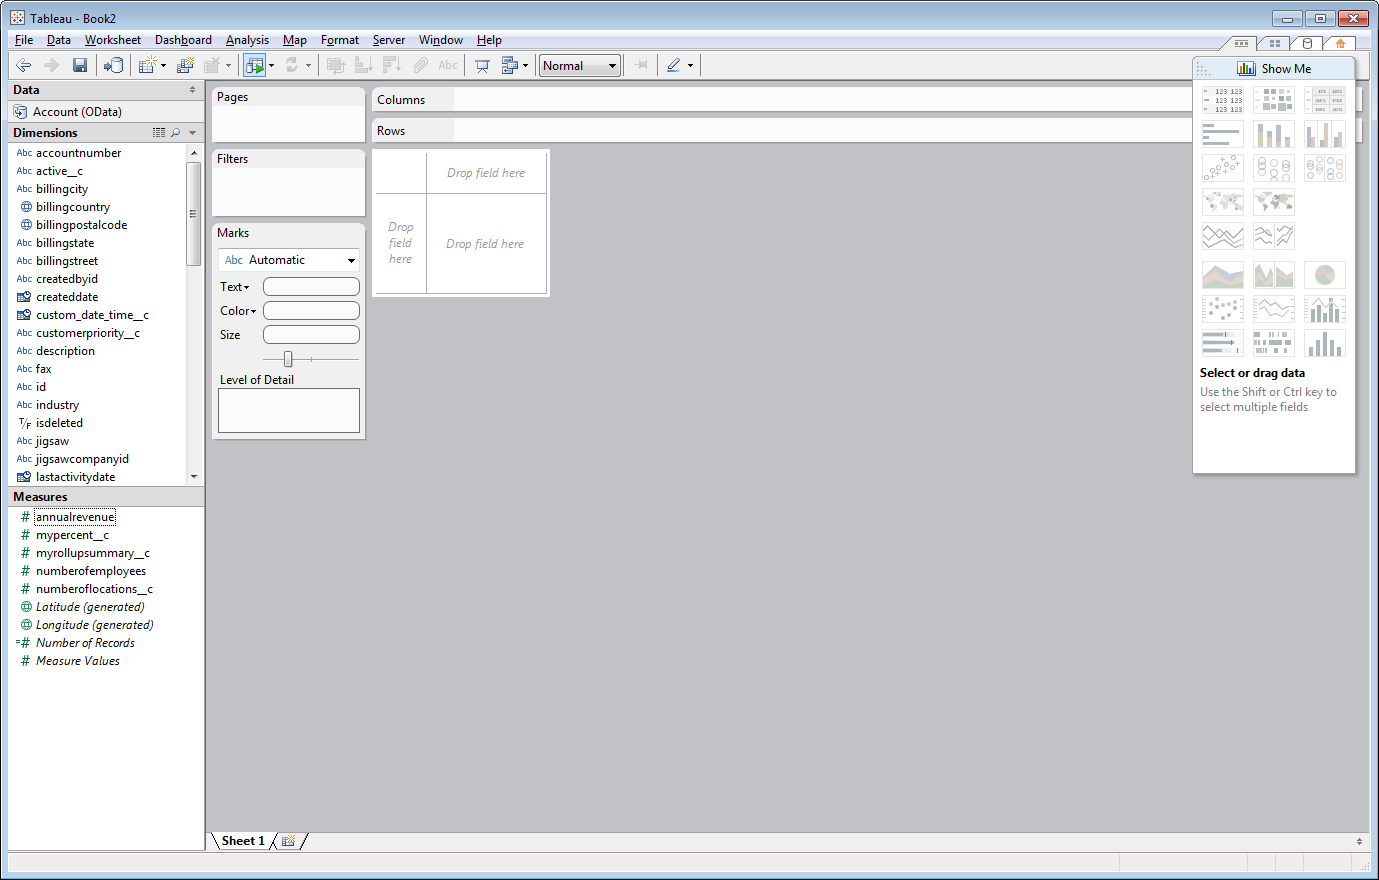
Task: Switch to the Sheet 1 tab
Action: [241, 841]
